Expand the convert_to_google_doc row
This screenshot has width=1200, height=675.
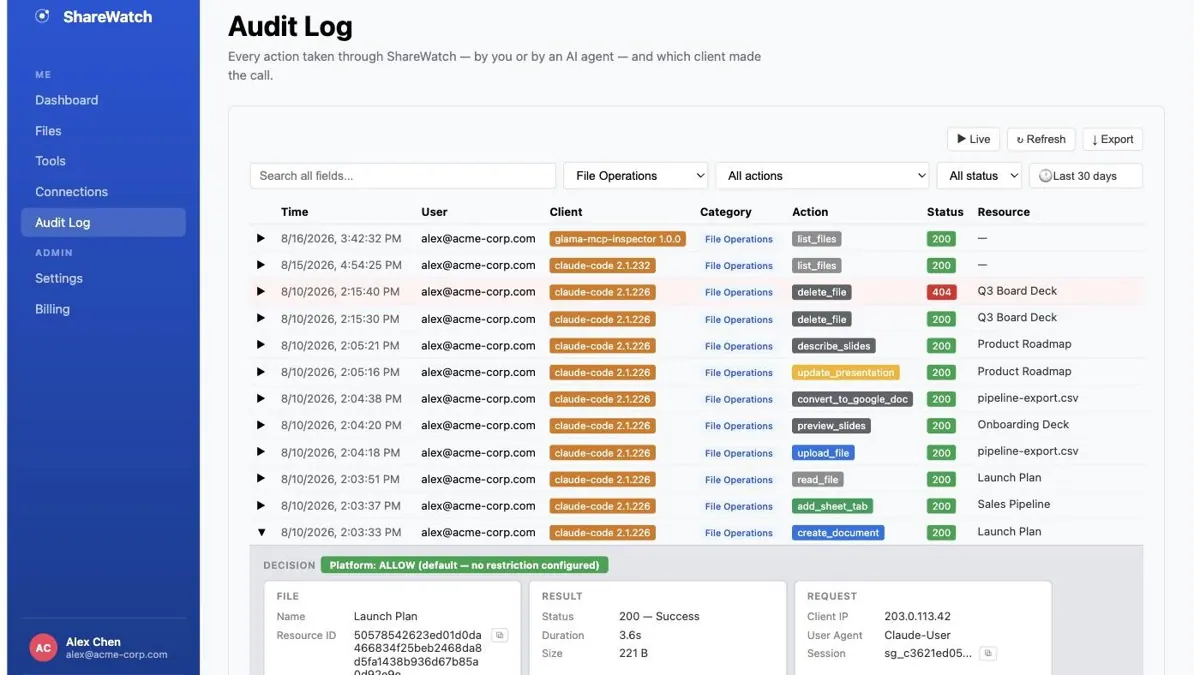[x=261, y=398]
